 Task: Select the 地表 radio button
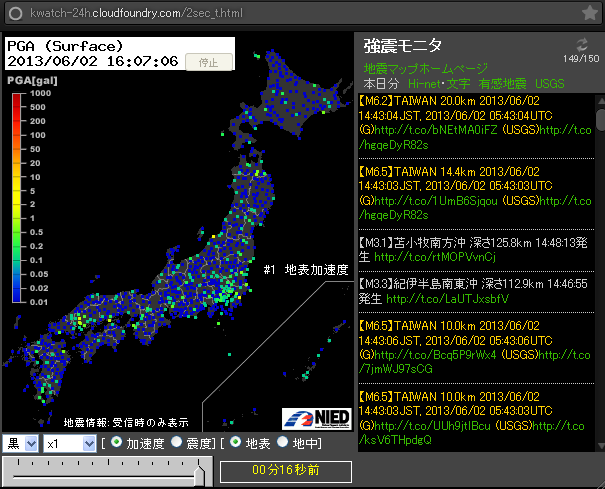click(235, 442)
